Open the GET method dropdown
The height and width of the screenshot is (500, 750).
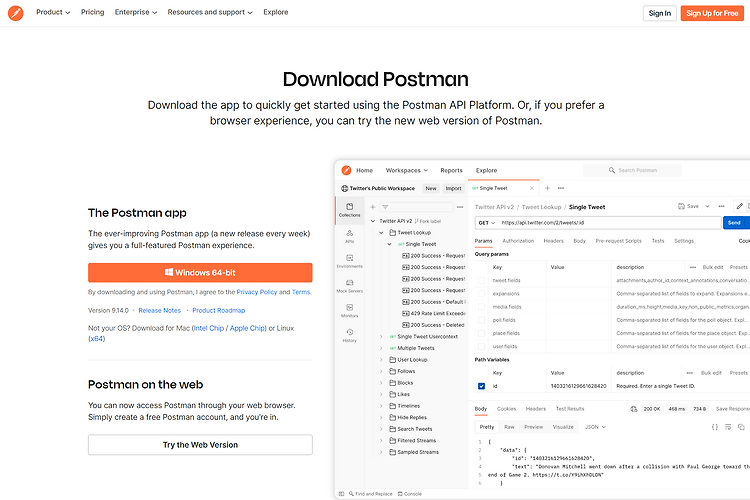point(487,223)
